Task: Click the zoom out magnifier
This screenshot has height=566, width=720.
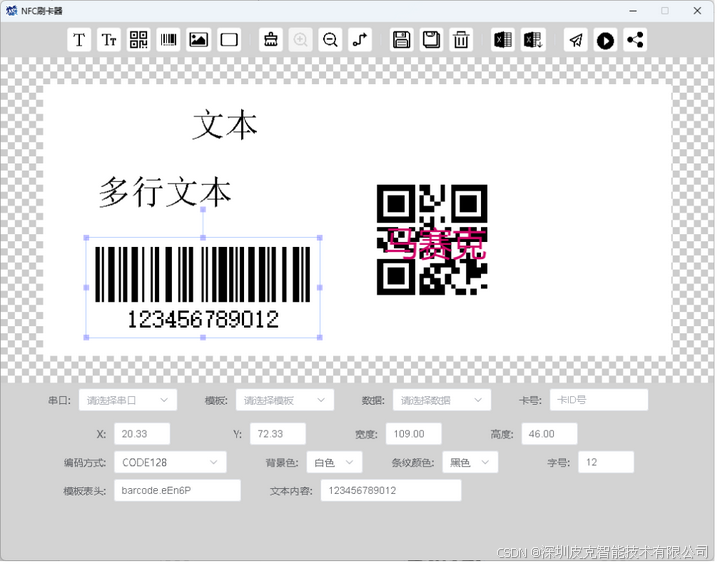Action: coord(330,40)
